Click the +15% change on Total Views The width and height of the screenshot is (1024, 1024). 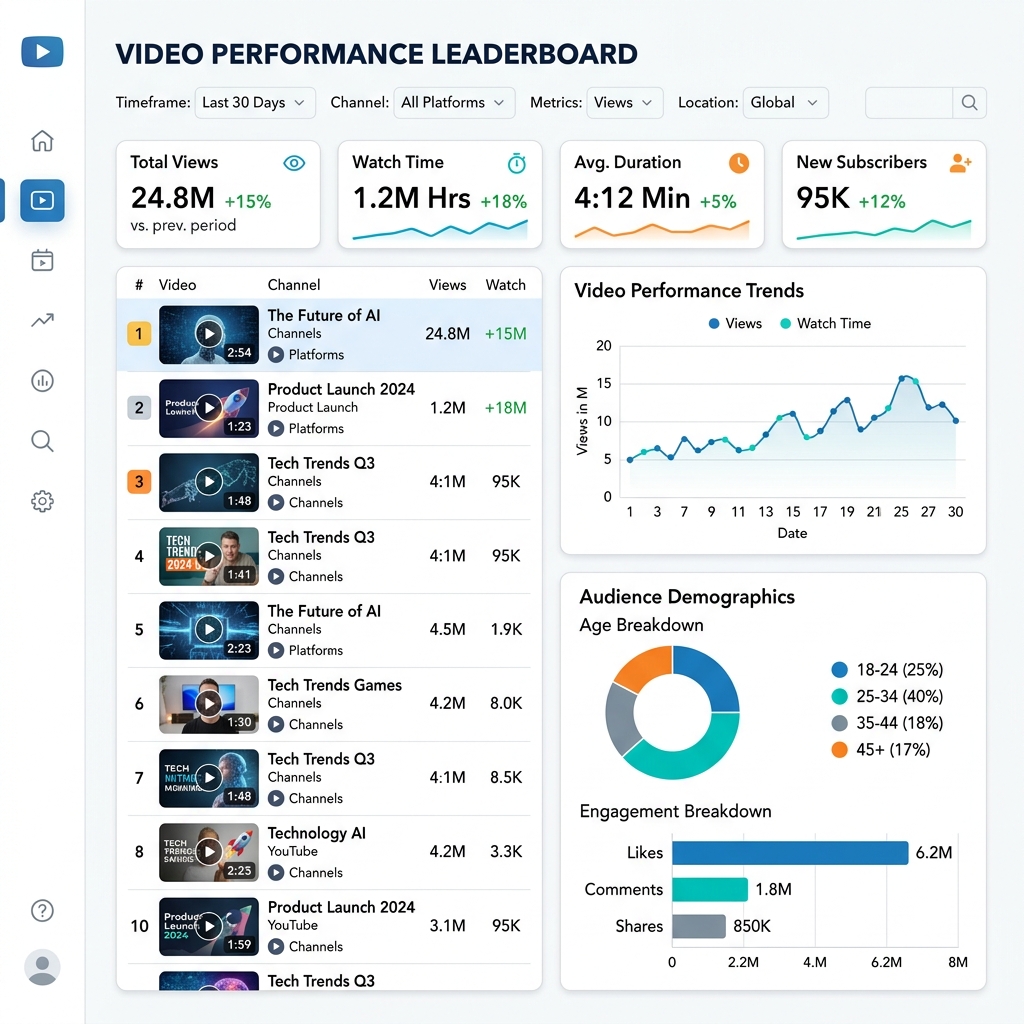(x=248, y=202)
